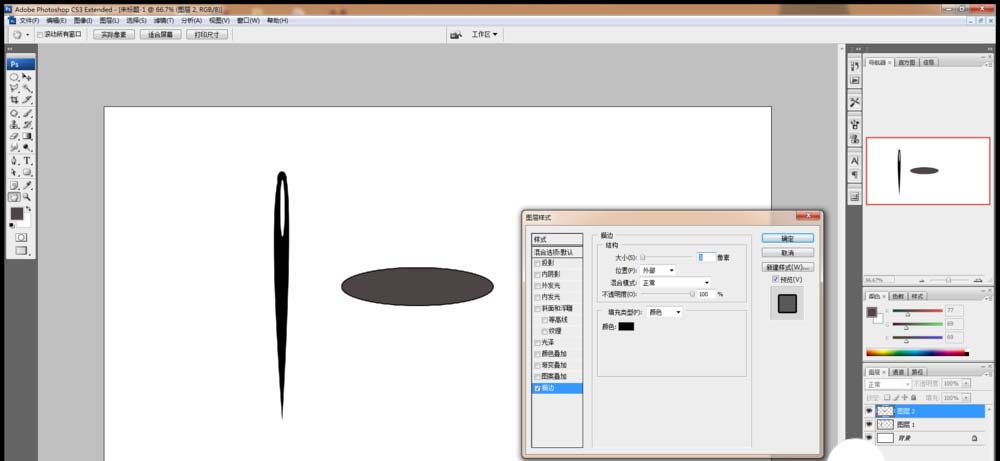This screenshot has height=461, width=1000.
Task: Select the Hand tool
Action: pos(14,197)
